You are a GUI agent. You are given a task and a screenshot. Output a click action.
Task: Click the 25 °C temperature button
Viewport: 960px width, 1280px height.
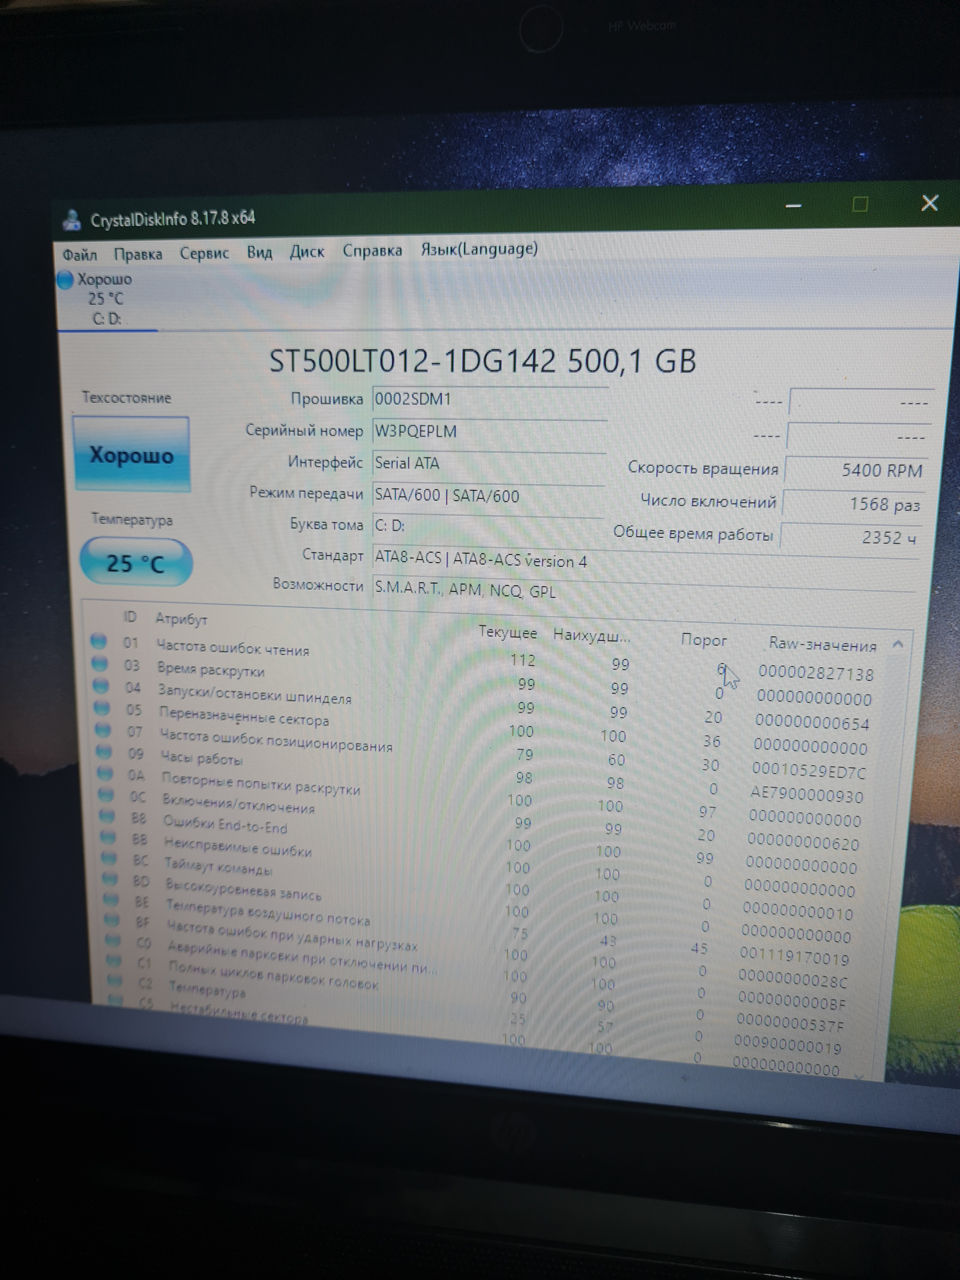pos(135,563)
